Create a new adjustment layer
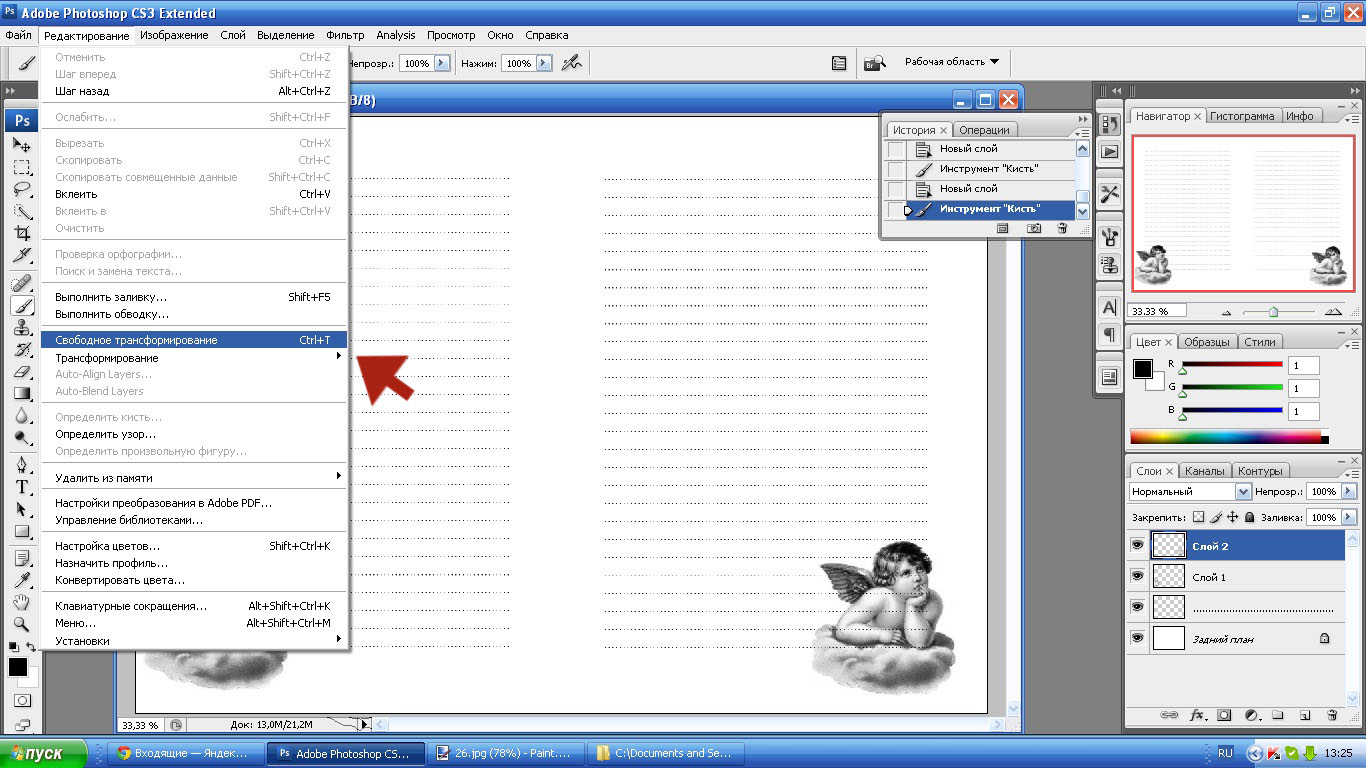 click(x=1251, y=716)
